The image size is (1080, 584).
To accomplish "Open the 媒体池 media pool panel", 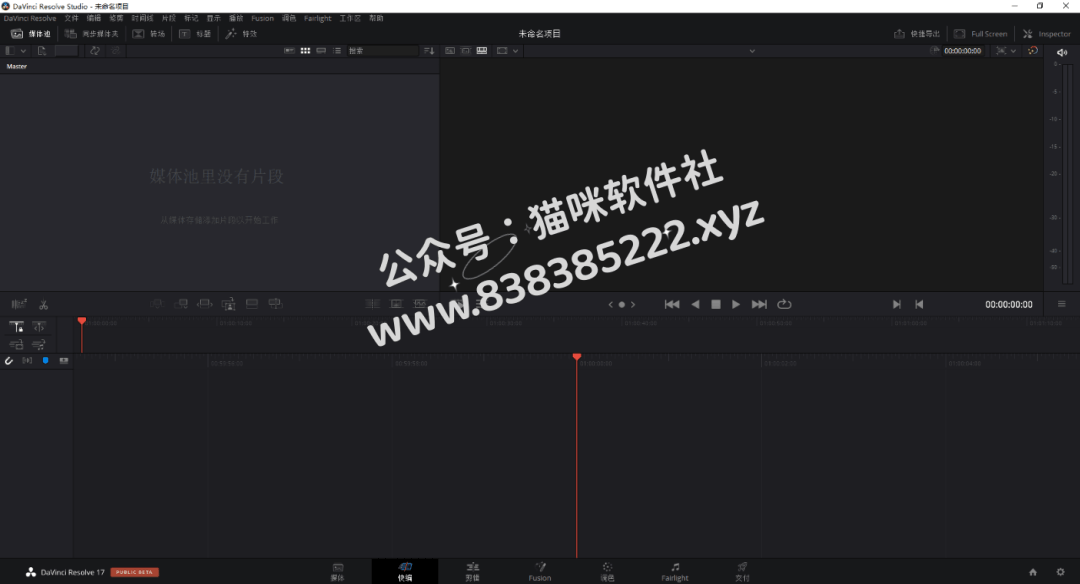I will pos(31,34).
